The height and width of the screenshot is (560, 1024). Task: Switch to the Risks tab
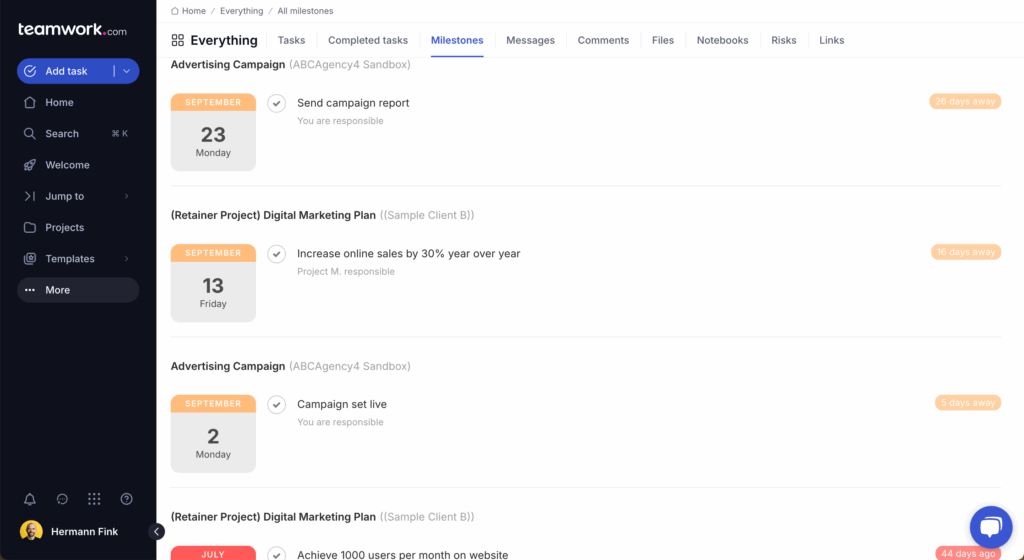[x=784, y=40]
